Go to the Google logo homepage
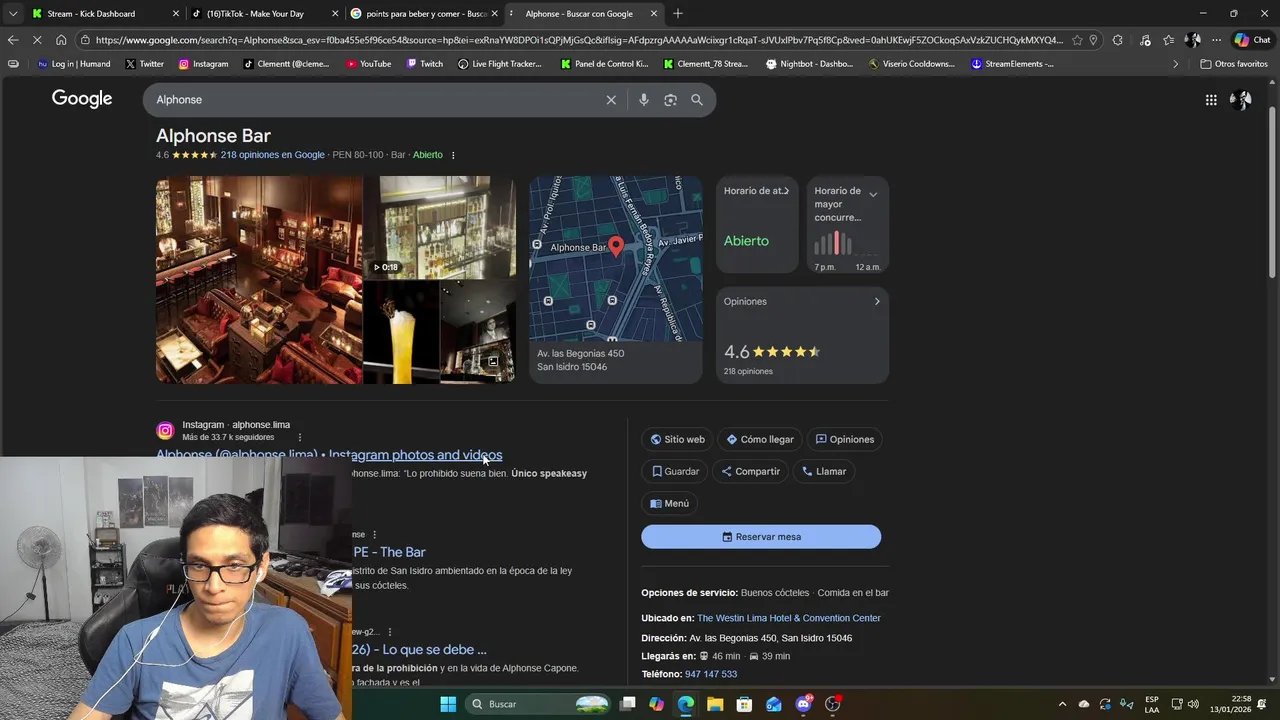The width and height of the screenshot is (1280, 720). tap(82, 99)
